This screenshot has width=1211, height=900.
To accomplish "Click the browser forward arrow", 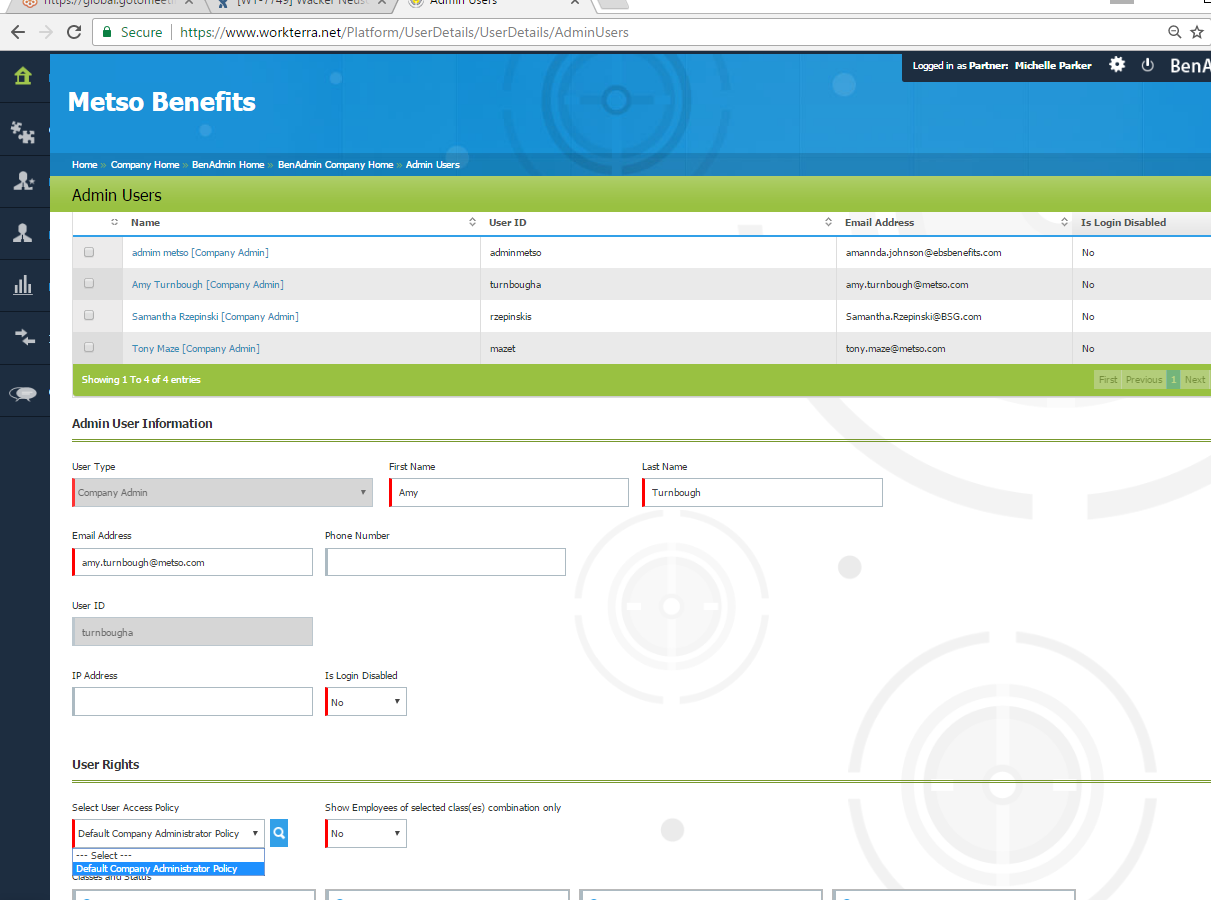I will point(45,32).
